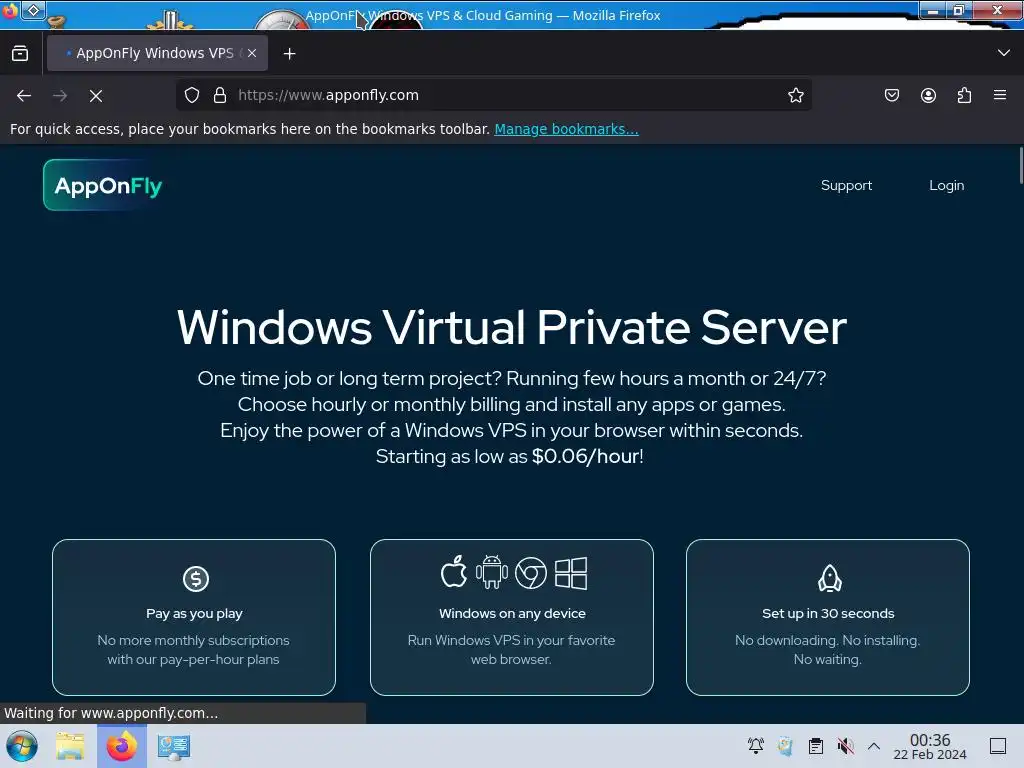Select the Windows on any device heading

click(x=512, y=614)
